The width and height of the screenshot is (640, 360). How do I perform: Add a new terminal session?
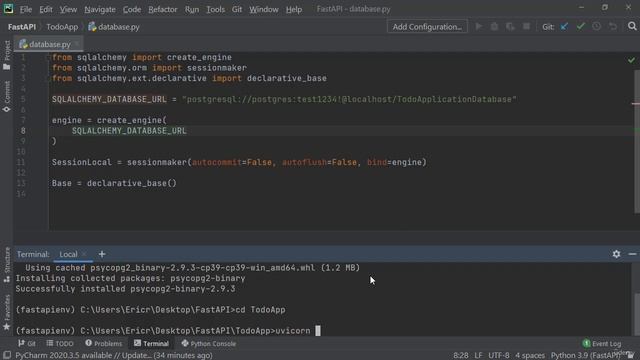pyautogui.click(x=102, y=254)
